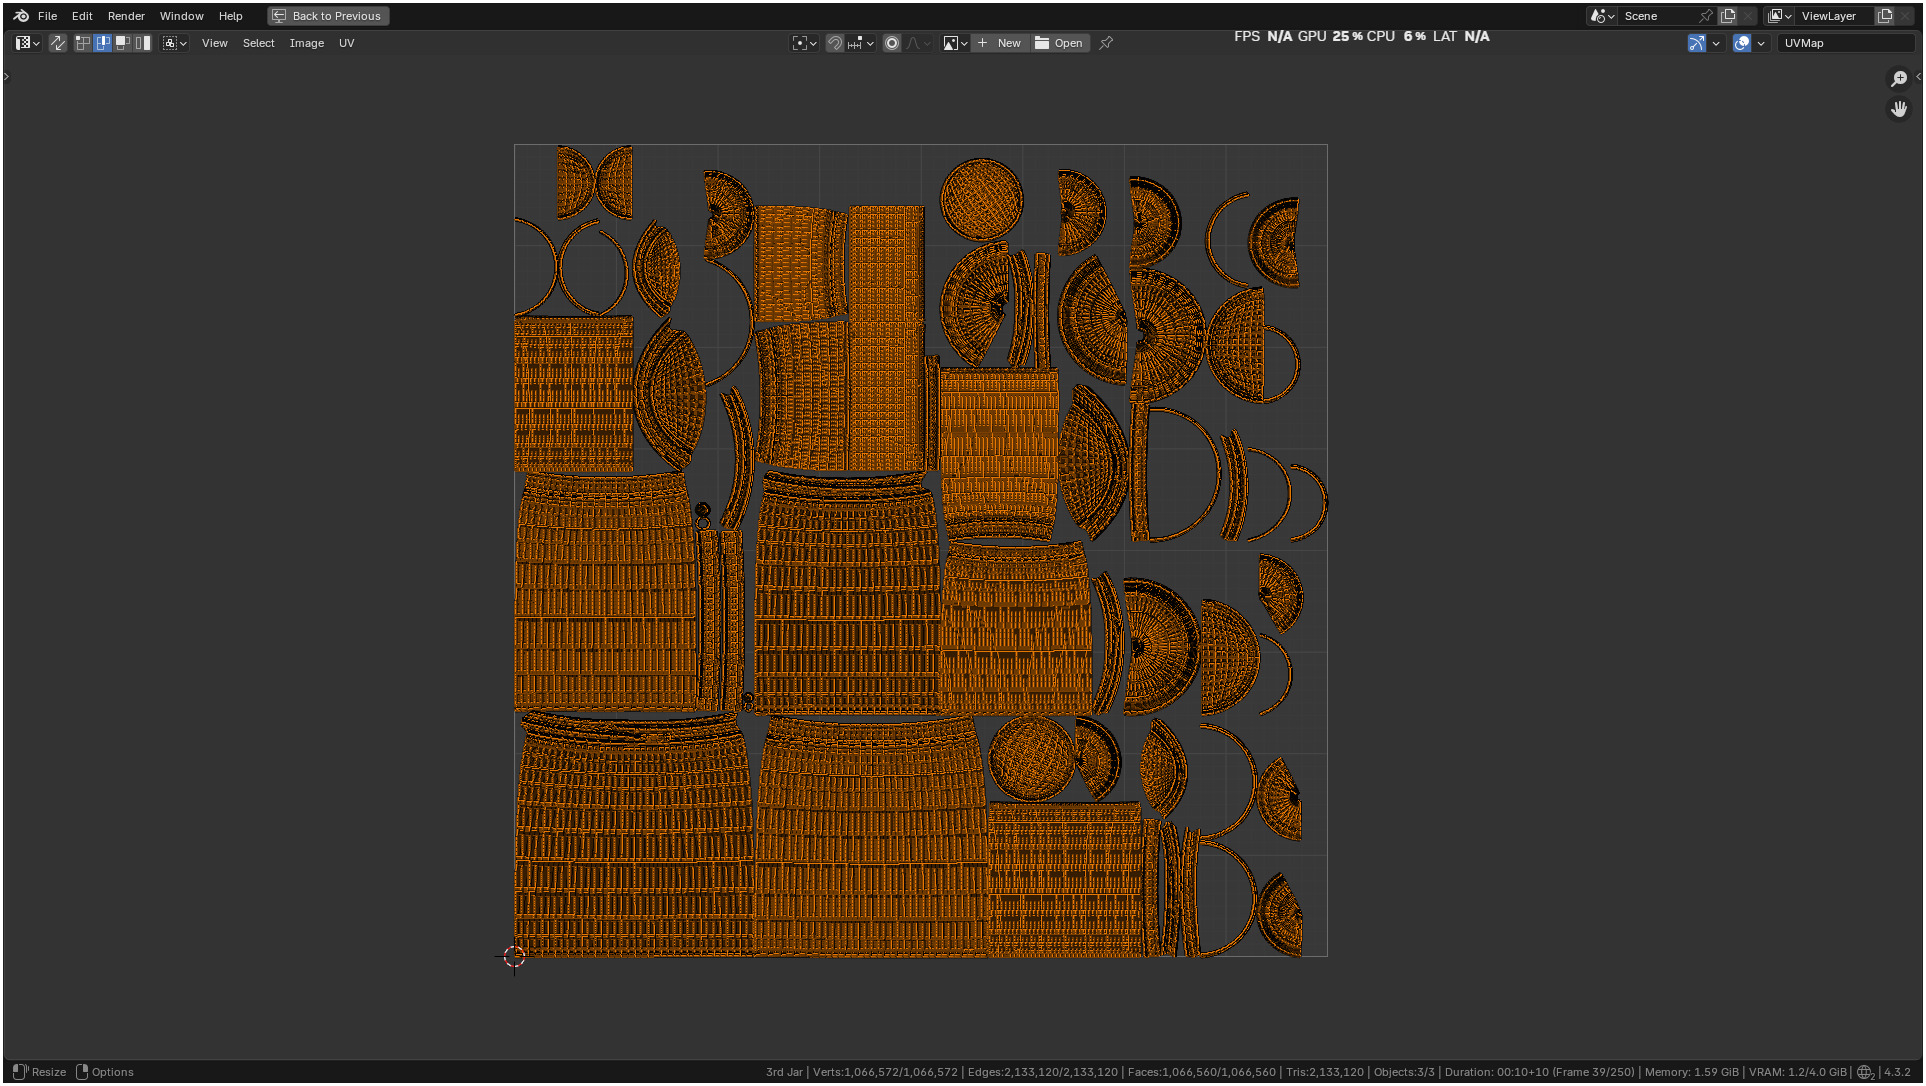
Task: Open pivot point dropdown
Action: (x=804, y=43)
